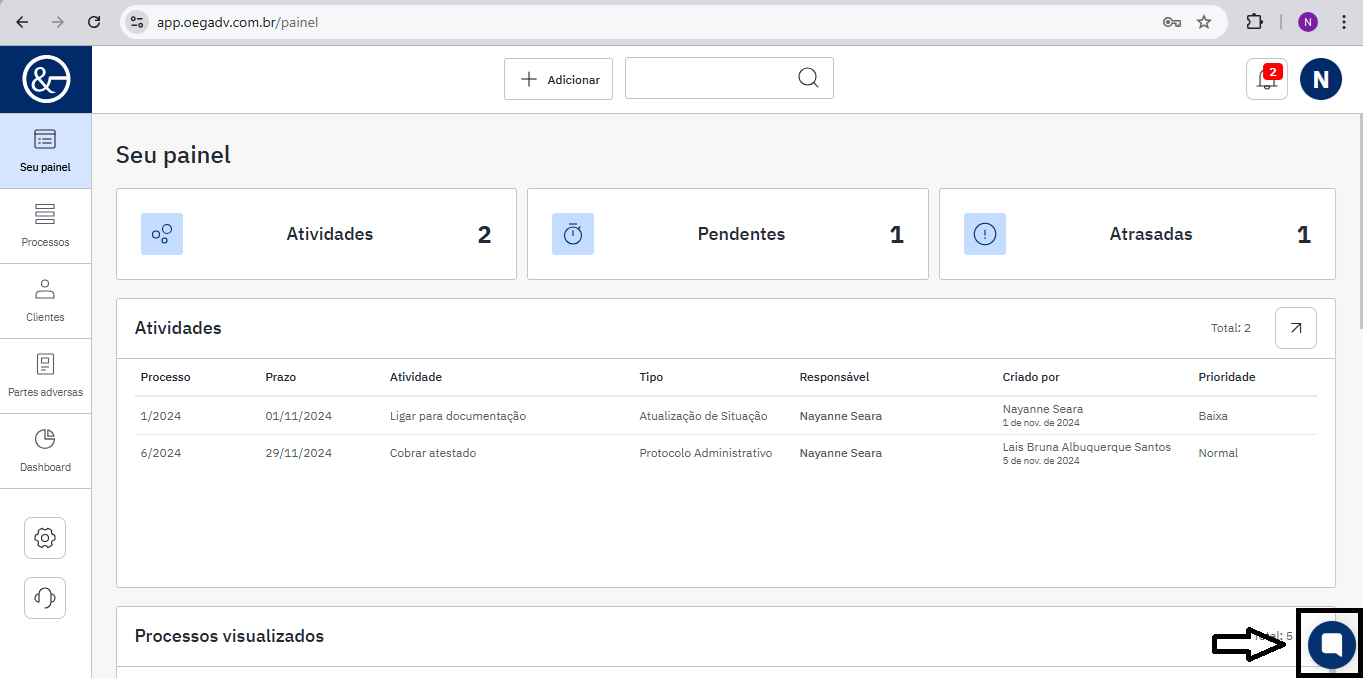Click the Adicionar button
The height and width of the screenshot is (678, 1363).
click(x=558, y=79)
